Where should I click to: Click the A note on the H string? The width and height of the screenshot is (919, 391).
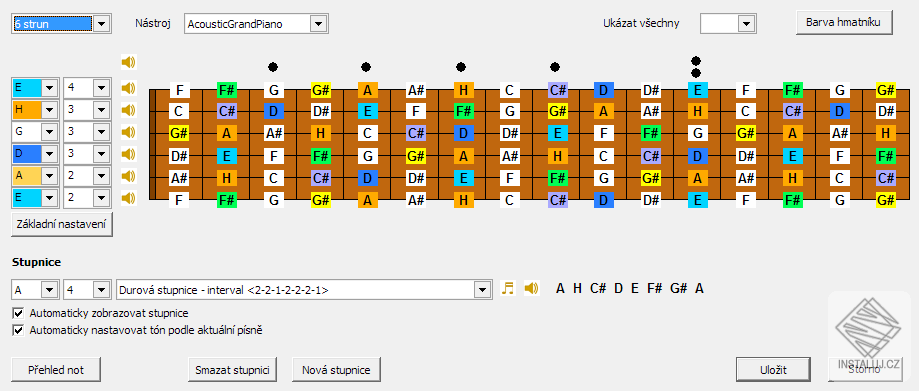click(x=604, y=111)
